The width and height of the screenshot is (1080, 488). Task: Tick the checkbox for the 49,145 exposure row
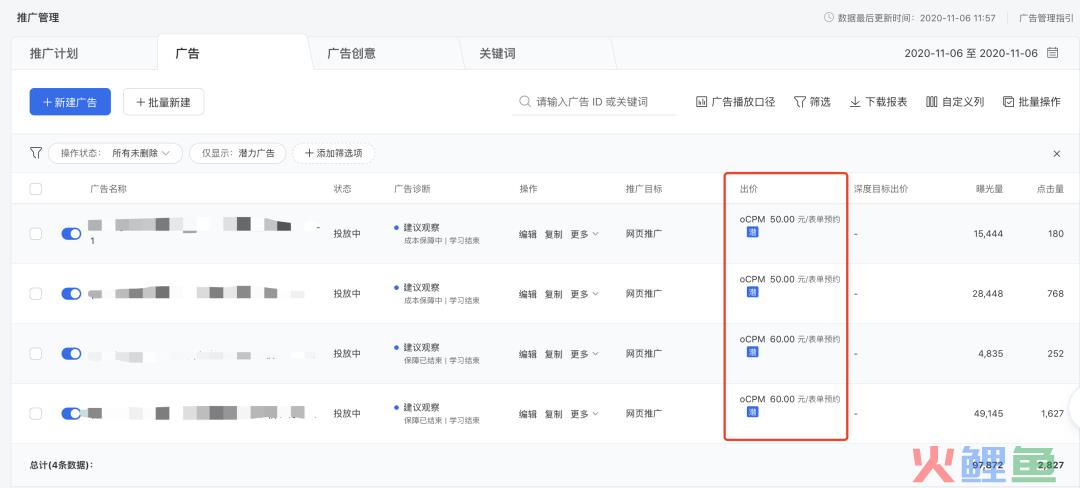36,414
